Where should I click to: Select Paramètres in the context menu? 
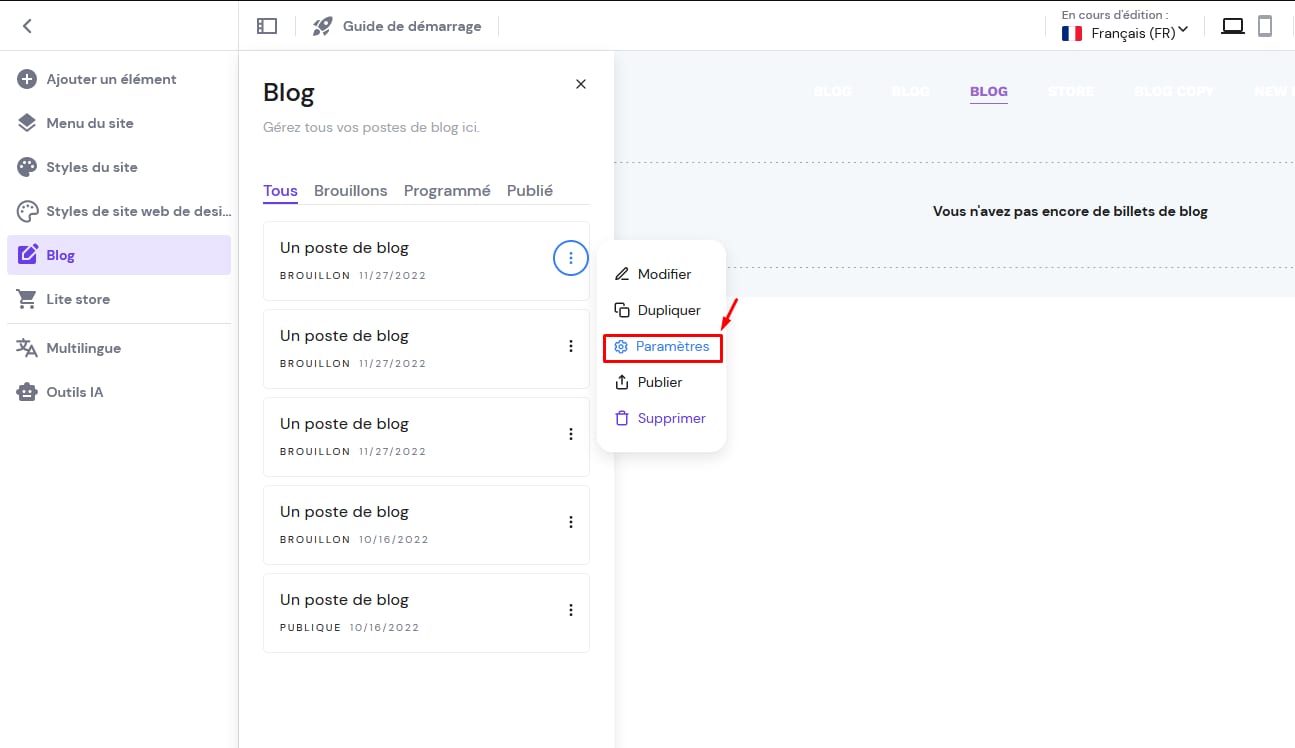point(663,347)
